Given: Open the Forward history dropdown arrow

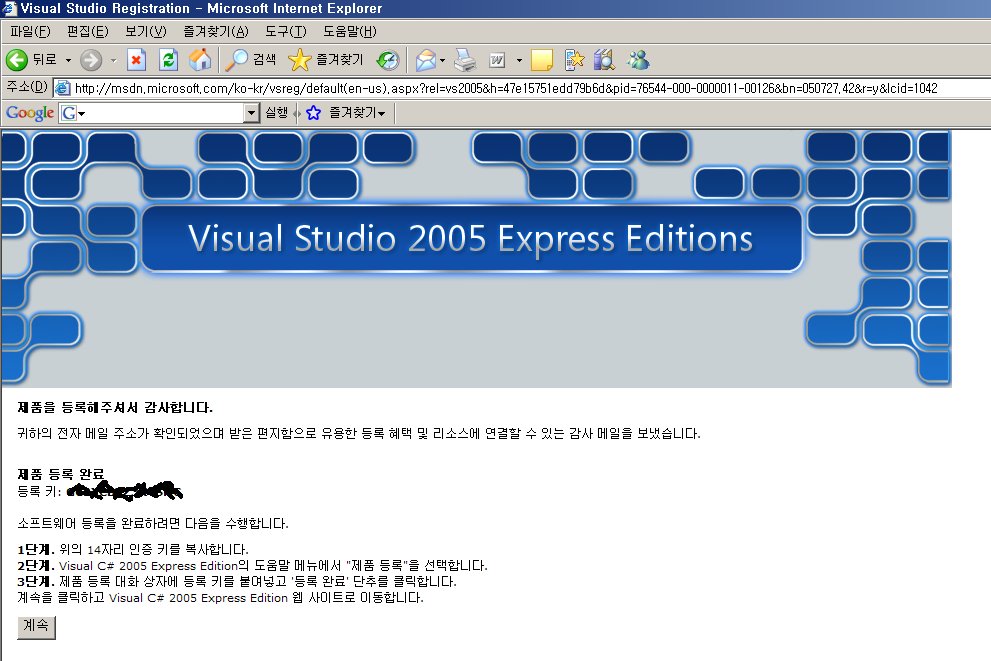Looking at the screenshot, I should tap(113, 61).
